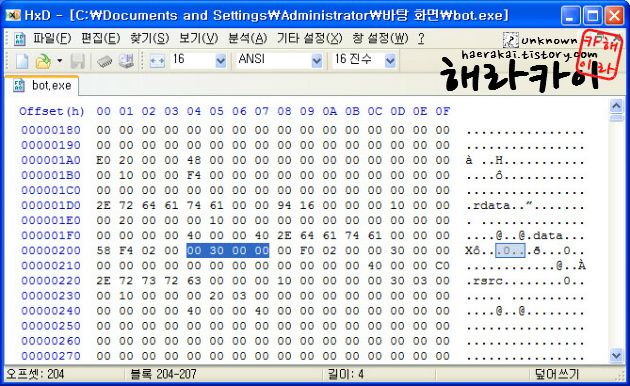The width and height of the screenshot is (630, 386).
Task: Click the document icon left of 파일 menu
Action: pyautogui.click(x=20, y=39)
